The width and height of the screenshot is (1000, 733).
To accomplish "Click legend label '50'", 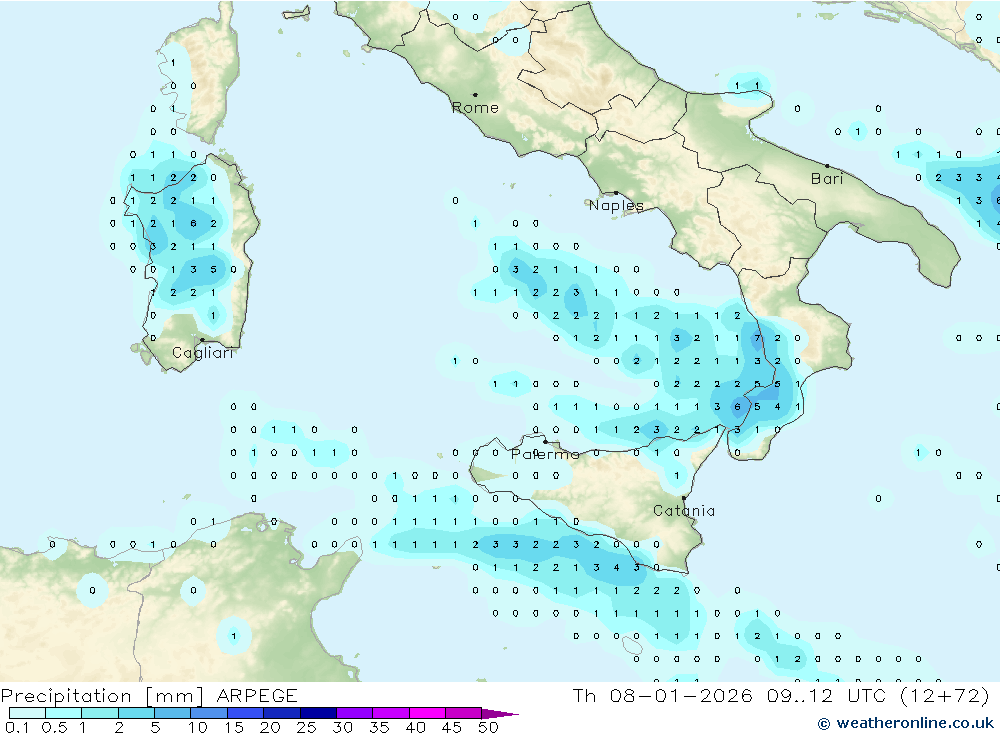I will pyautogui.click(x=488, y=727).
